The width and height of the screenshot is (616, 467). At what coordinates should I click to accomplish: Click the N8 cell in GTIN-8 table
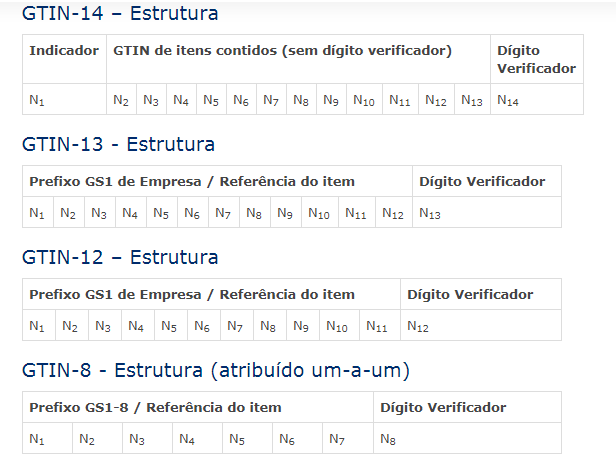[387, 439]
